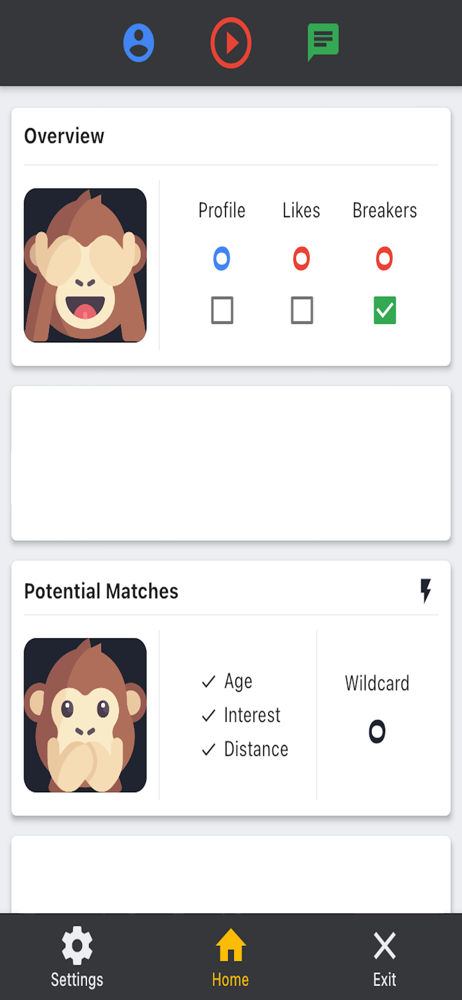
Task: Check the Profile checkbox
Action: (222, 311)
